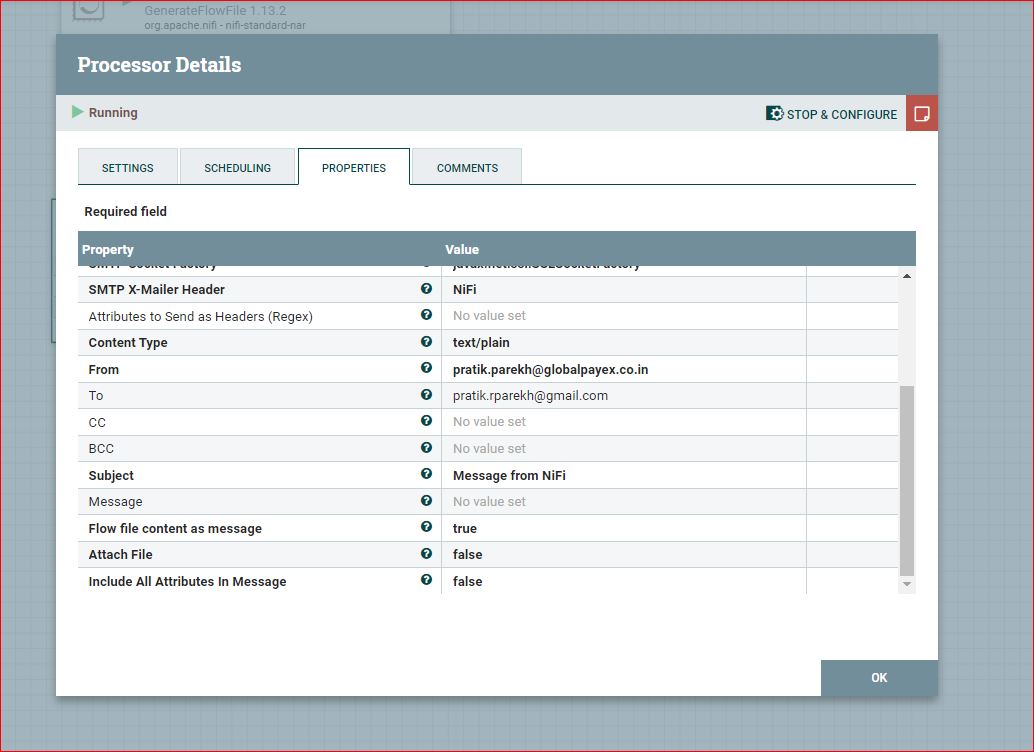Open the COMMENTS tab

coord(465,167)
